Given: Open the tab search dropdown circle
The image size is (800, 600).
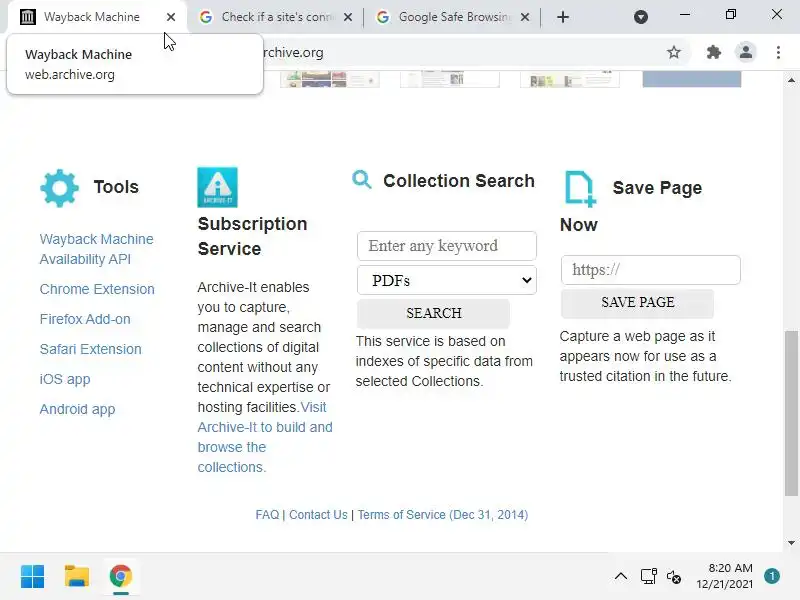Looking at the screenshot, I should [x=641, y=17].
